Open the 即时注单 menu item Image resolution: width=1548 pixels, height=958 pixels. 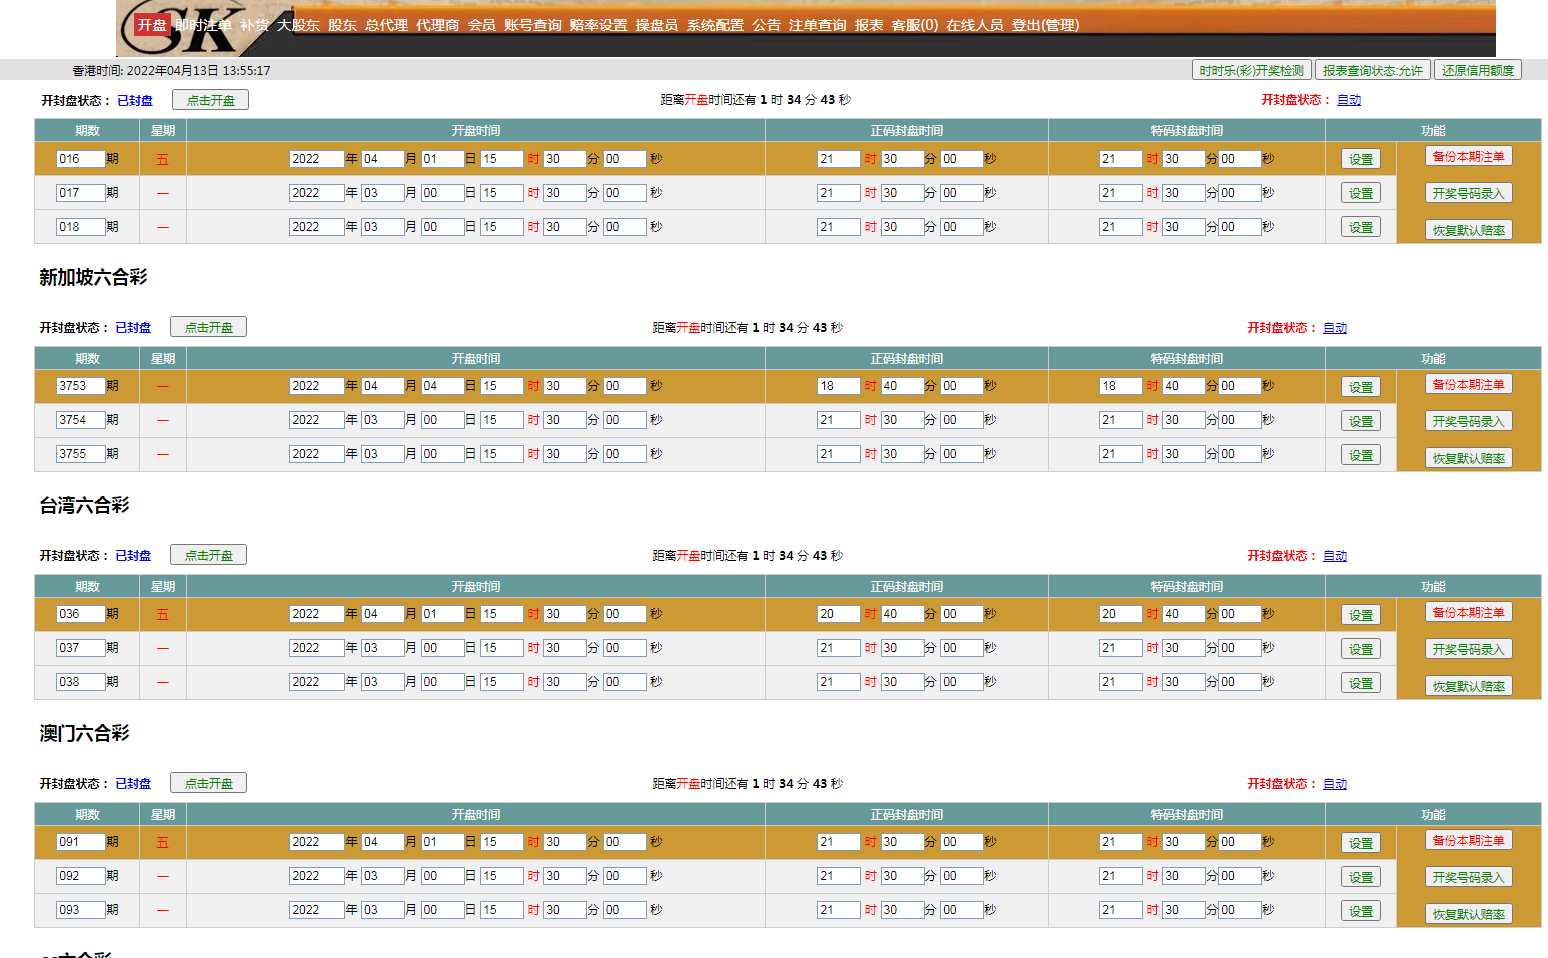click(x=203, y=25)
